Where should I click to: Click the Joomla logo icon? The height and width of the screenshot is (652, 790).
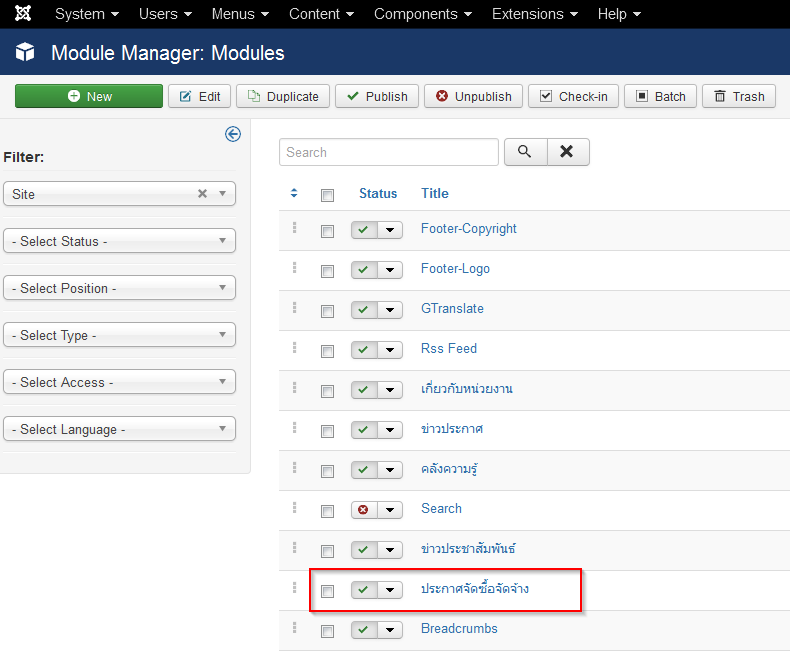point(23,13)
